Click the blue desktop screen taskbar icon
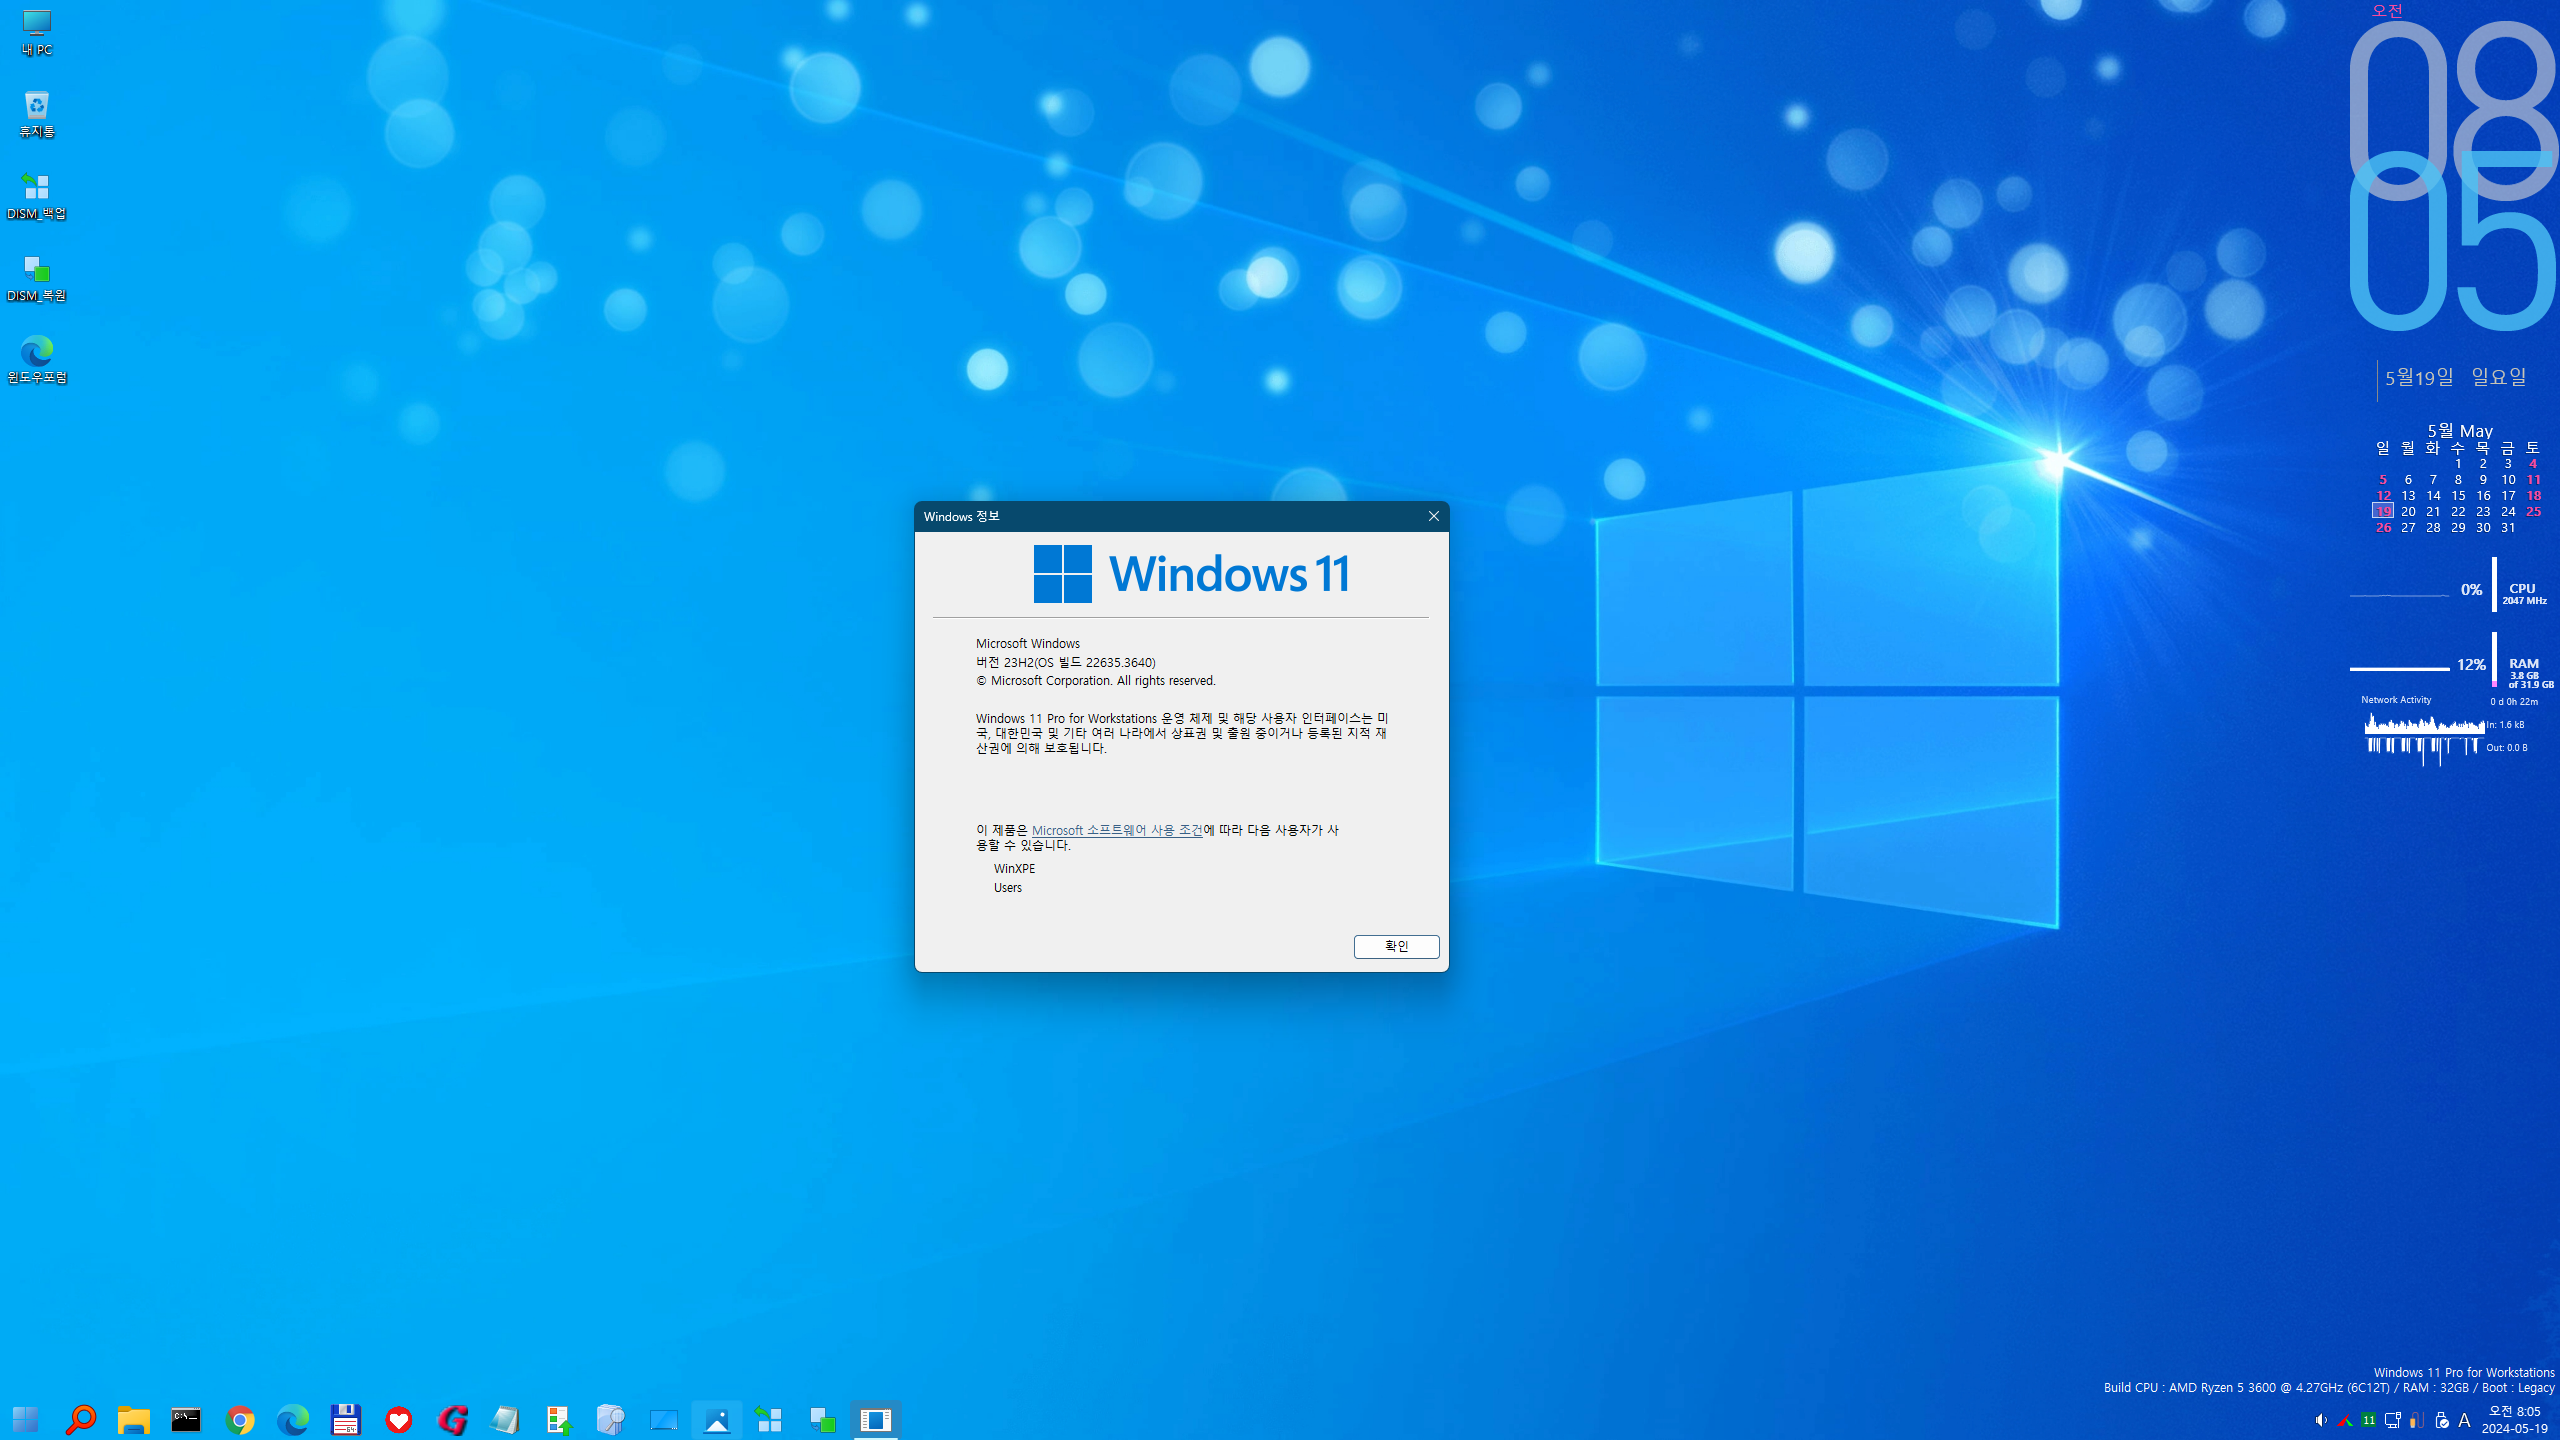 click(x=664, y=1419)
